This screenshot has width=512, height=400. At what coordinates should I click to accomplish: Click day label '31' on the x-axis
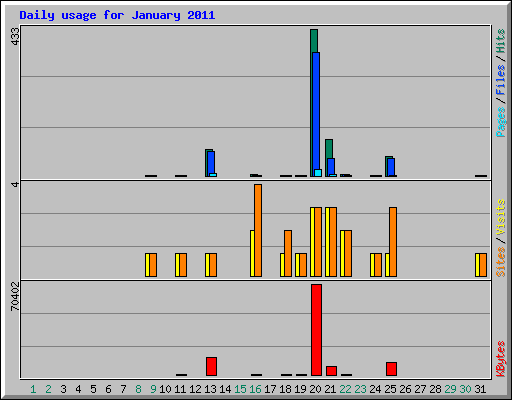pyautogui.click(x=480, y=389)
